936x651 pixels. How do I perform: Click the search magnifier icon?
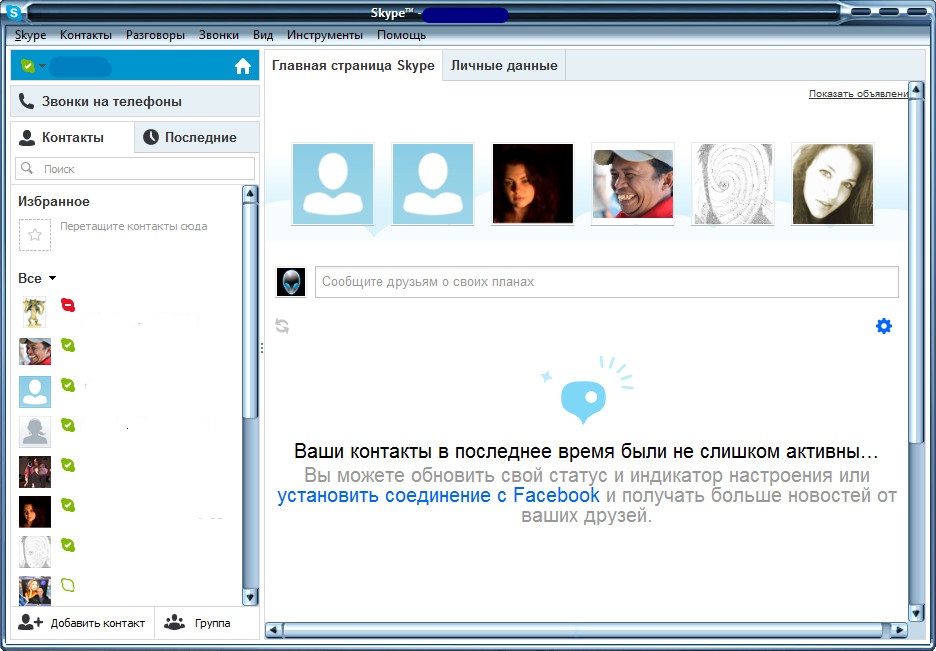click(27, 168)
